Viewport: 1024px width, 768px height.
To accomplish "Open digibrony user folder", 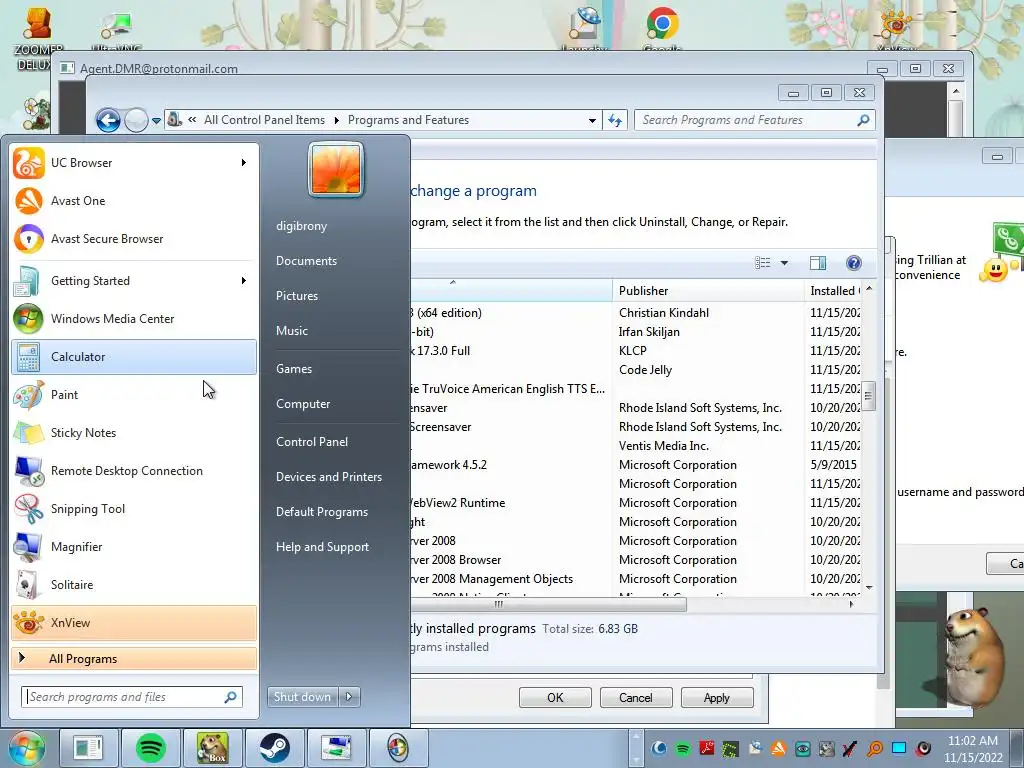I will (x=302, y=226).
